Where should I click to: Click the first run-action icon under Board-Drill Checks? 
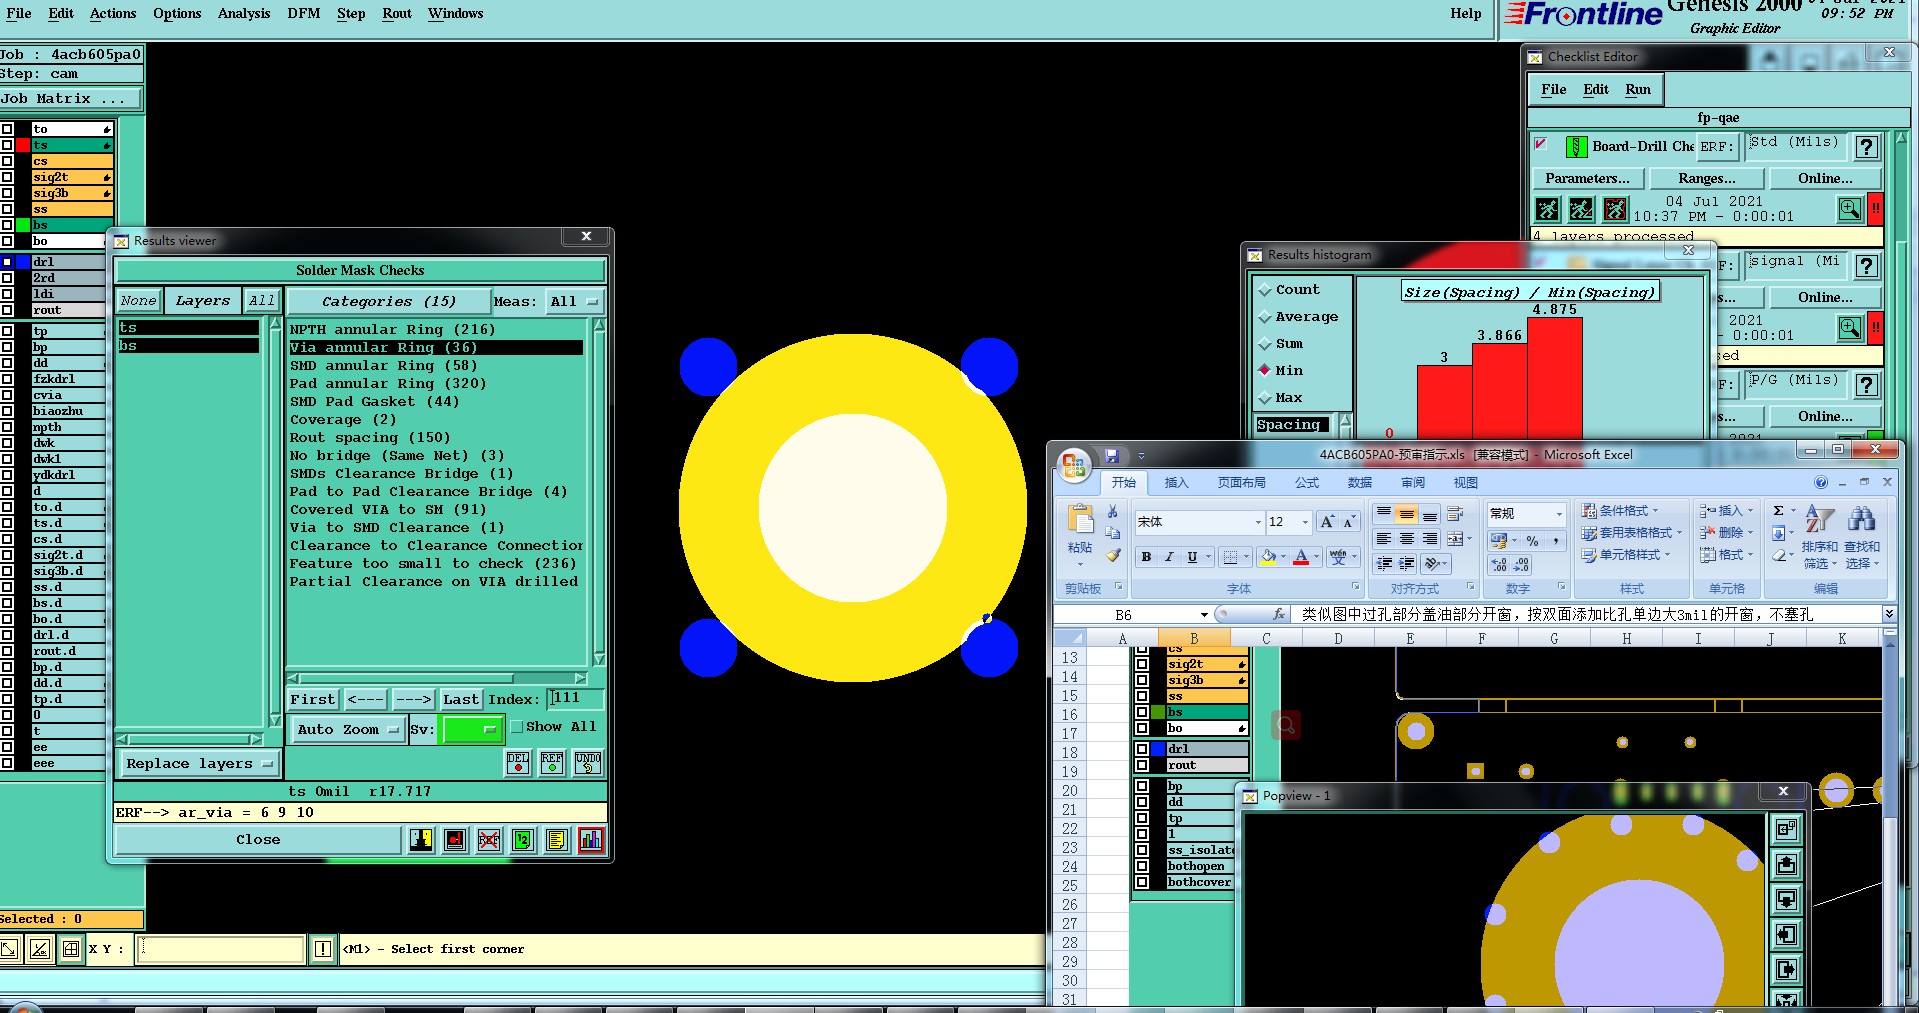(1547, 209)
